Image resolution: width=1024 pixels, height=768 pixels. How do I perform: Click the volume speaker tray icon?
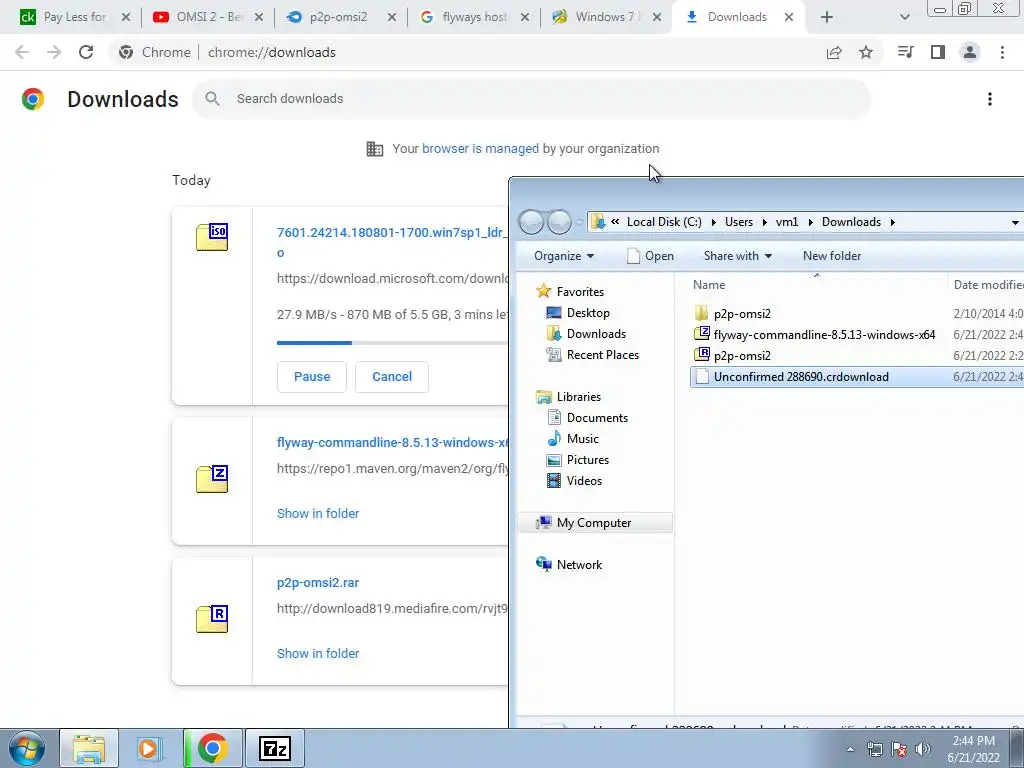923,749
